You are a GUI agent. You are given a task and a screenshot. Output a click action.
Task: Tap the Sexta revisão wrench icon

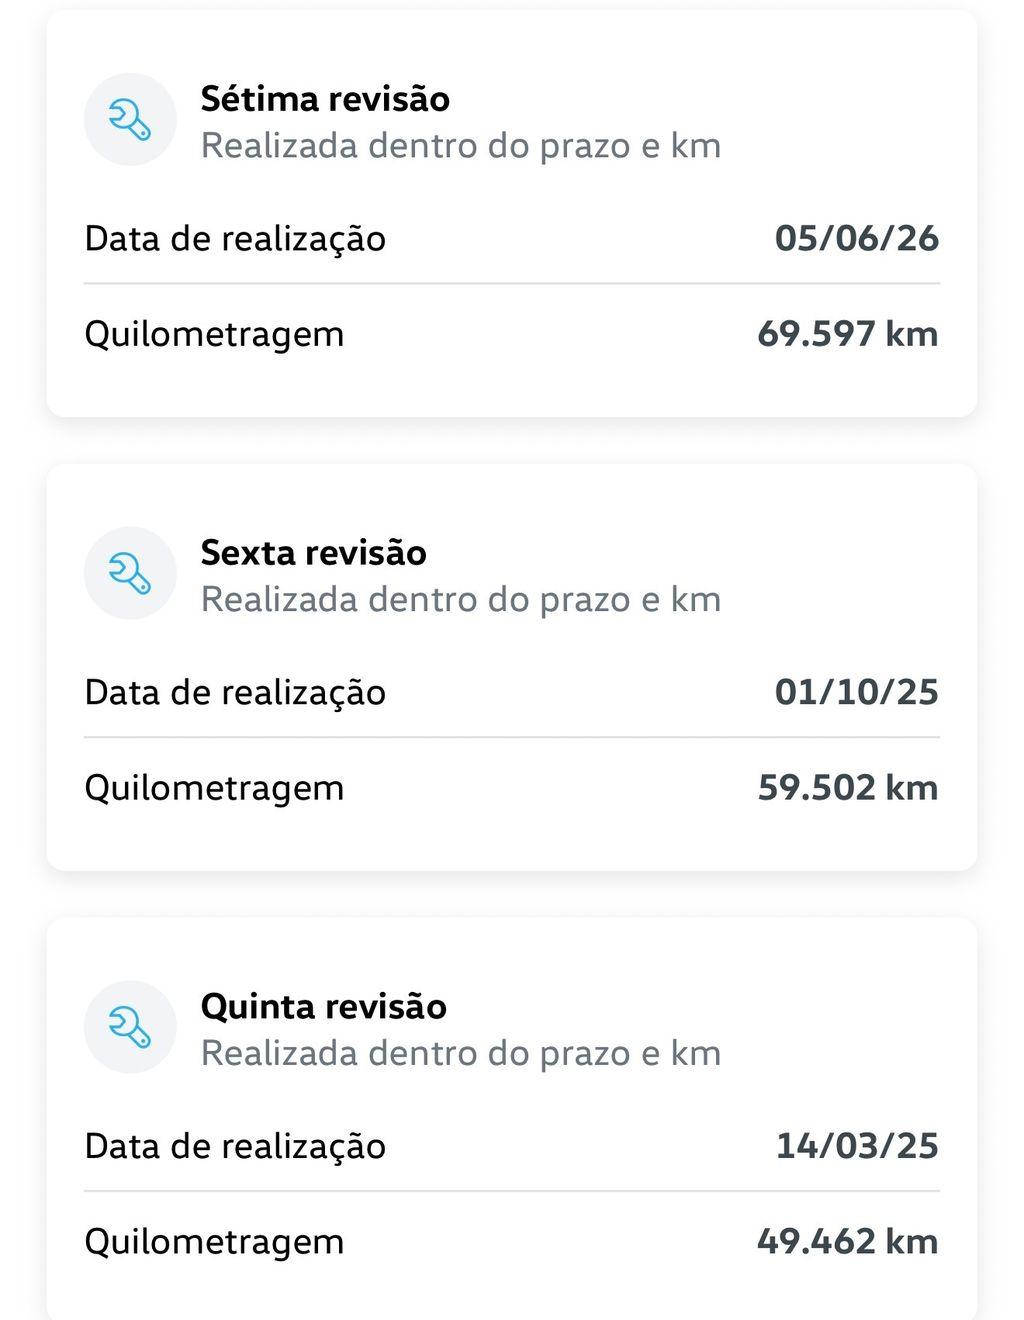coord(130,573)
